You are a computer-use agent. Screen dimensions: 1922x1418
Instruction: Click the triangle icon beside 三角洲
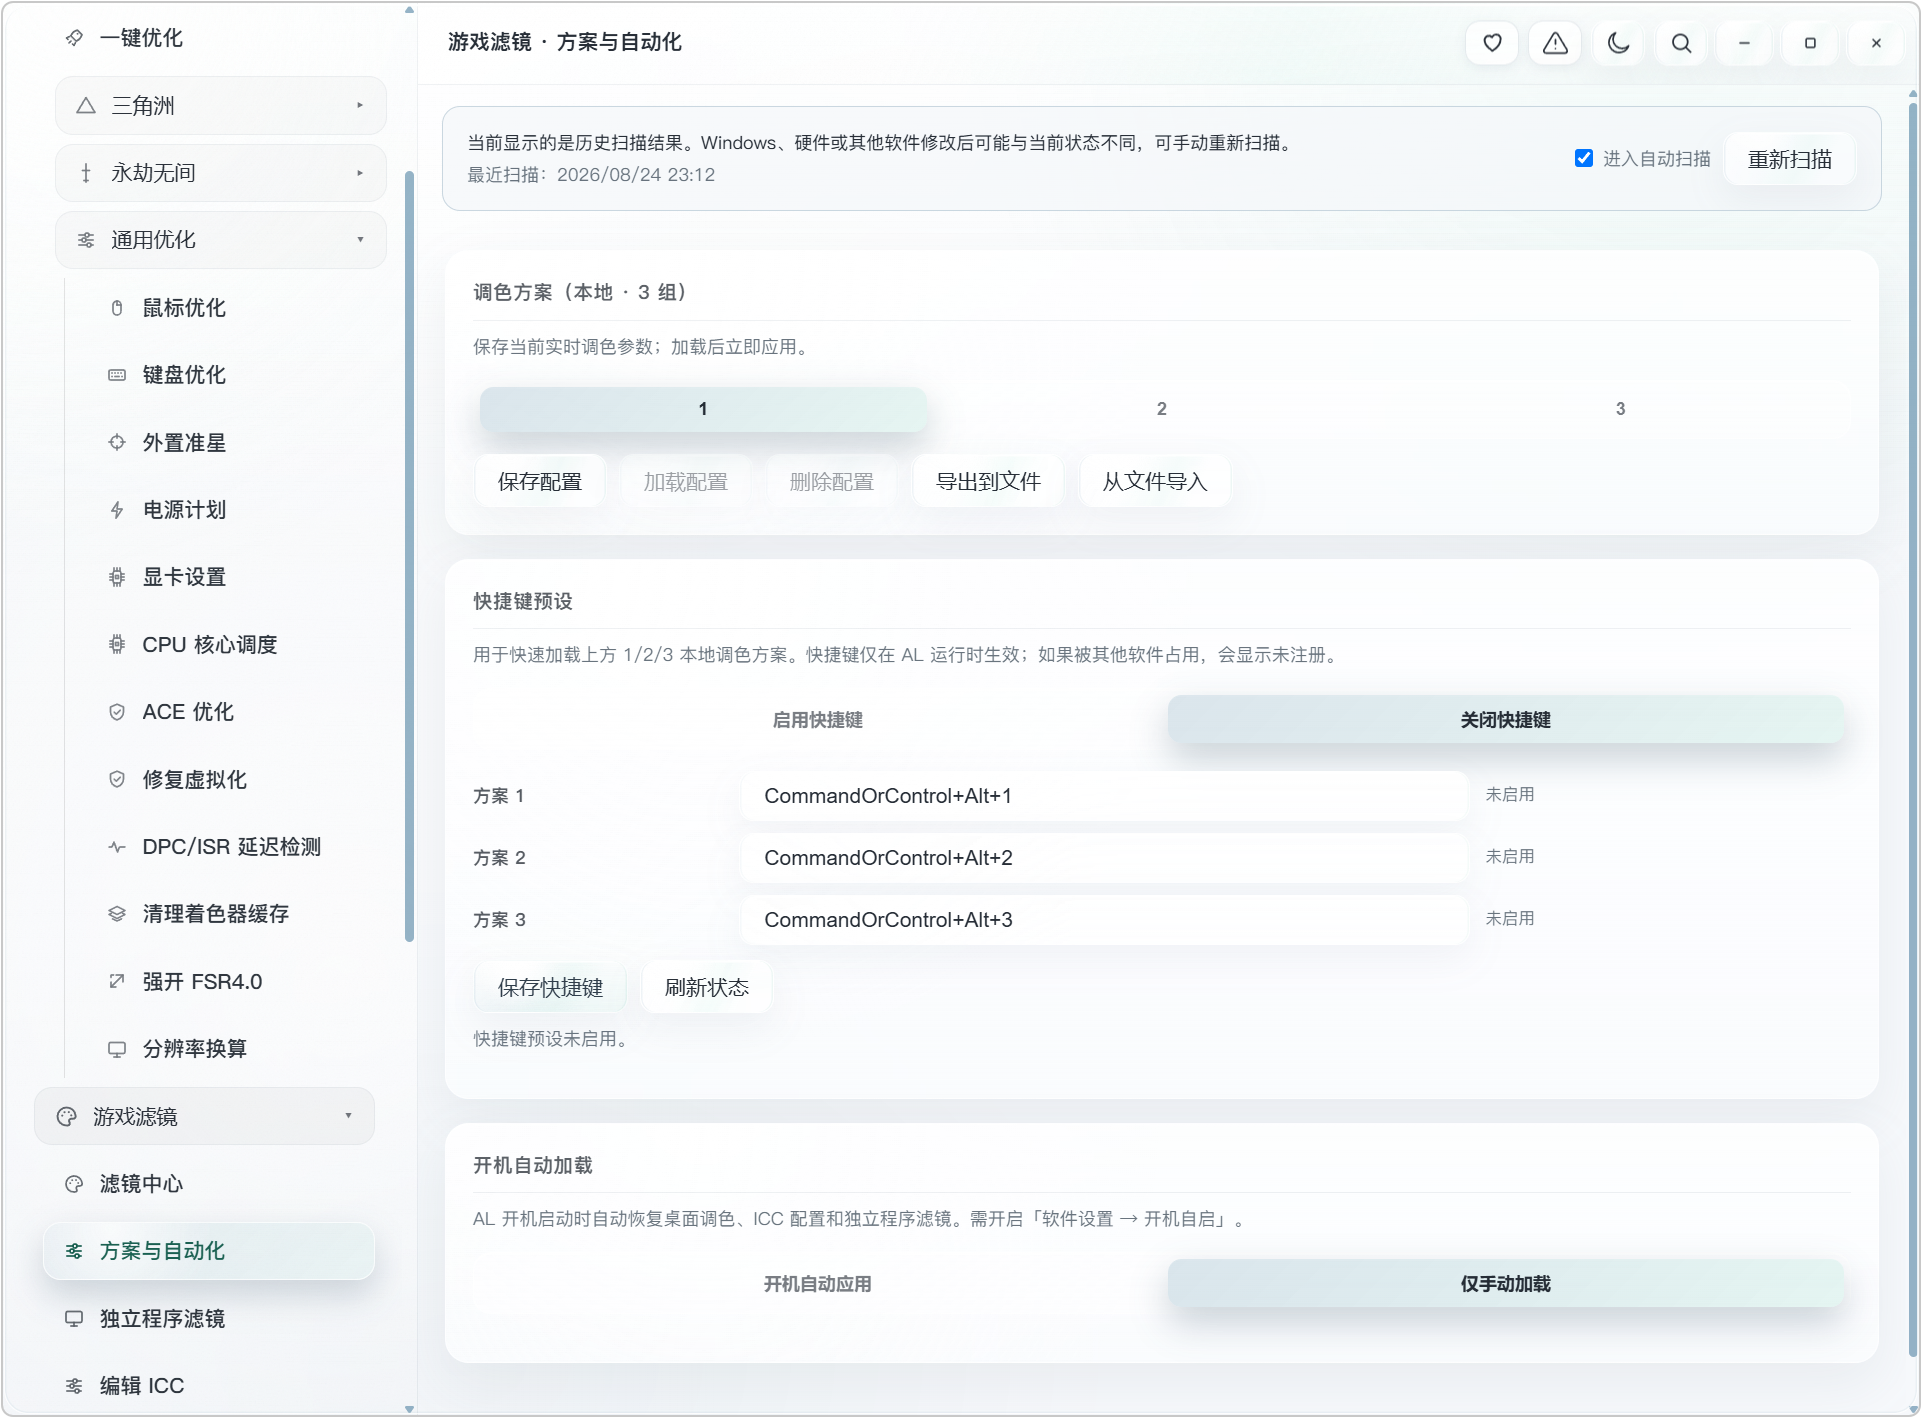click(x=86, y=105)
